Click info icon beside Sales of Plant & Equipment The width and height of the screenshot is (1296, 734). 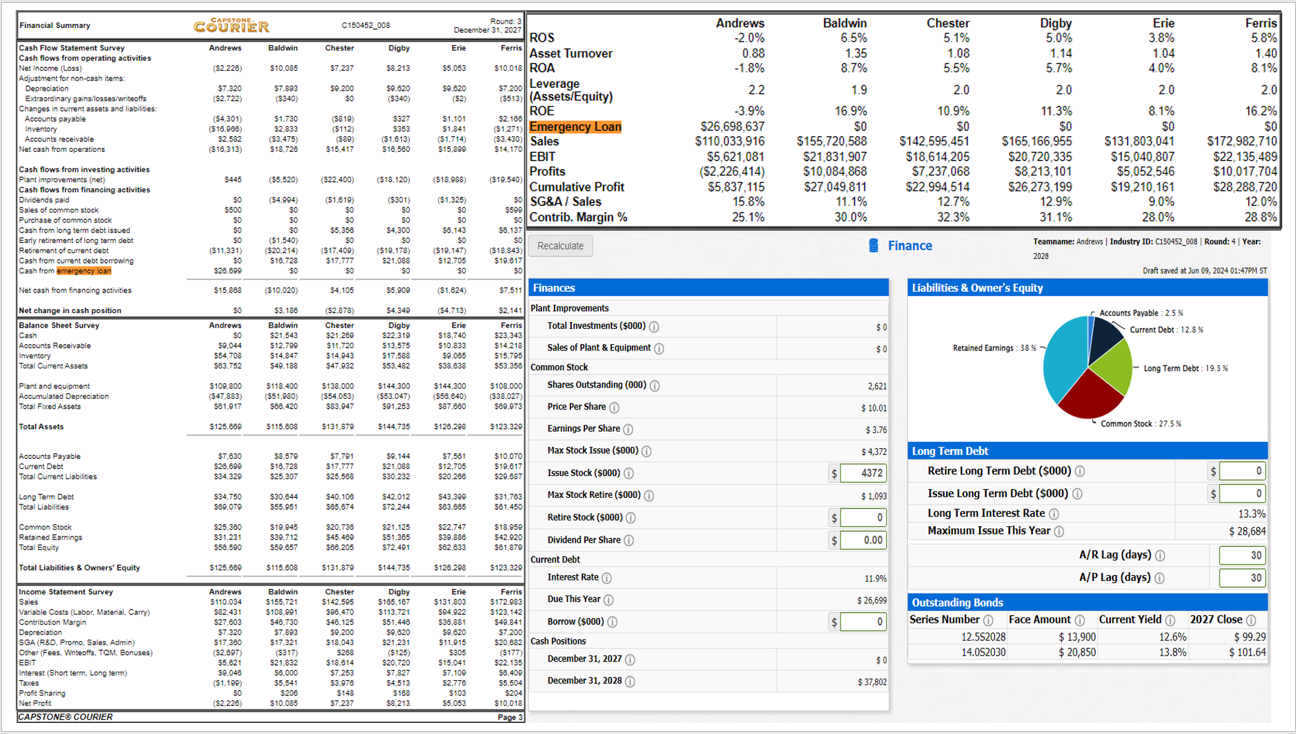point(659,348)
